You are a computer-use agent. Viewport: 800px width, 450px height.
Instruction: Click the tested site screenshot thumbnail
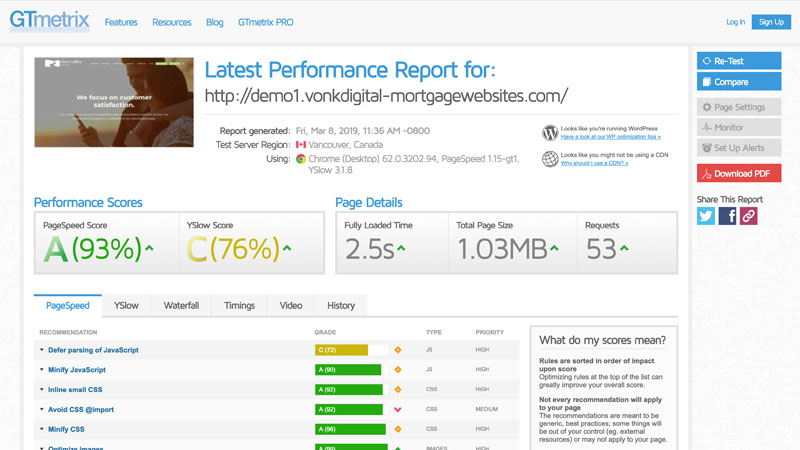[x=114, y=102]
